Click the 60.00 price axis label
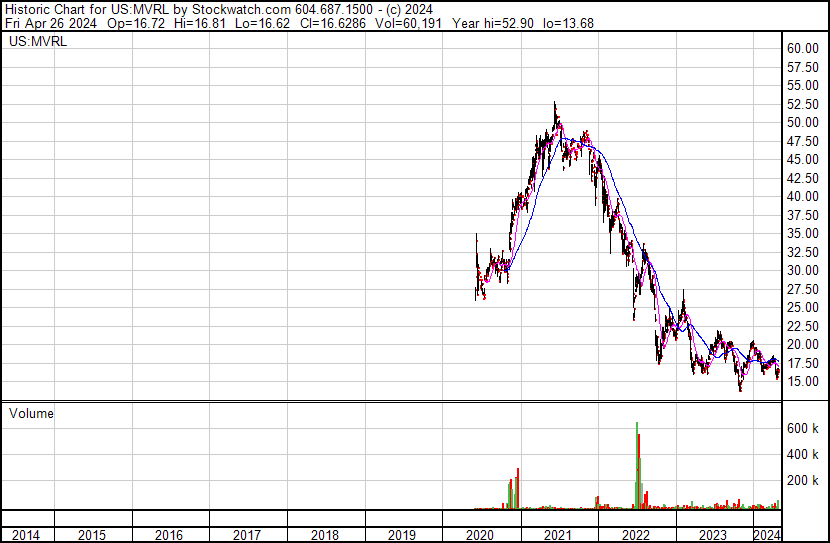This screenshot has width=830, height=543. 803,48
